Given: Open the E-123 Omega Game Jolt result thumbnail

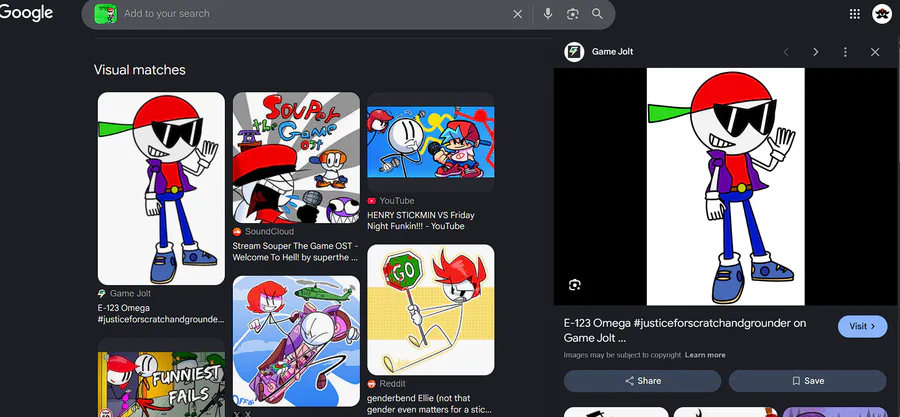Looking at the screenshot, I should (161, 188).
